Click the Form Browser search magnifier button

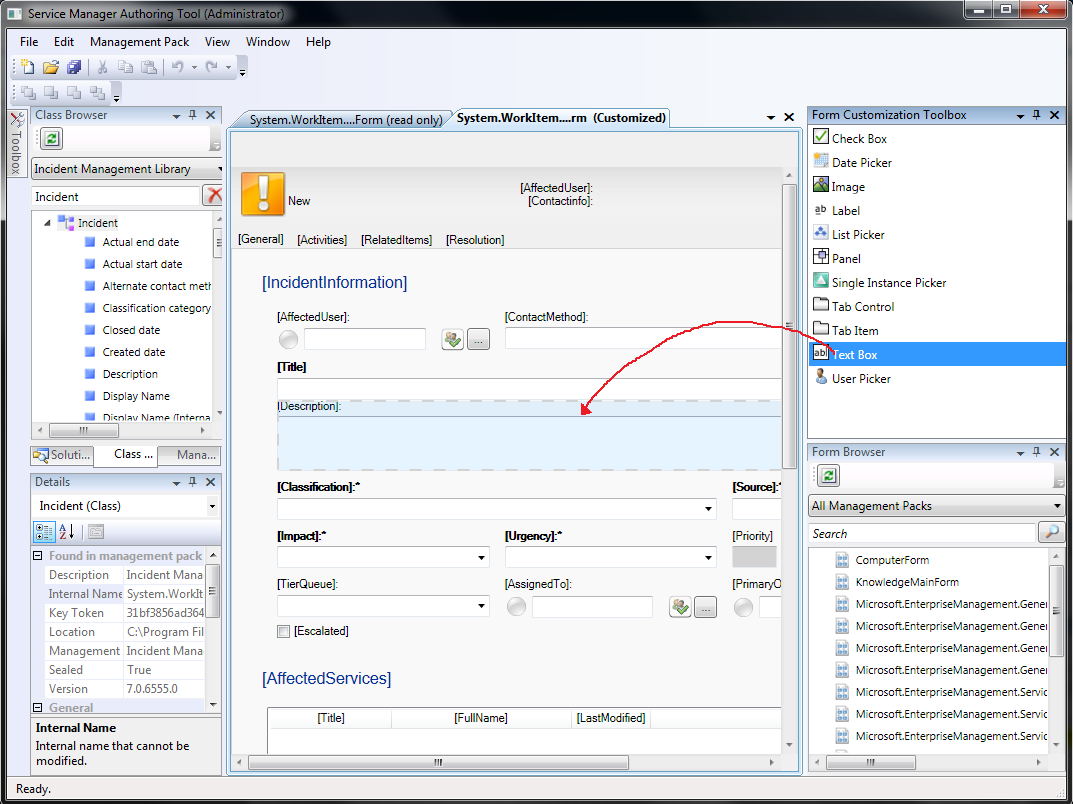(x=1051, y=532)
